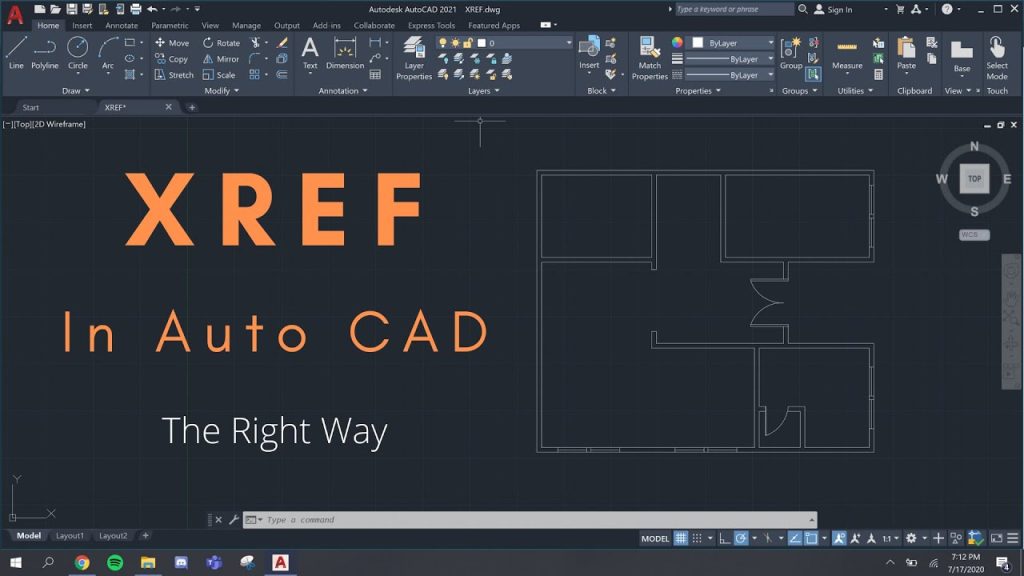The width and height of the screenshot is (1024, 576).
Task: Toggle ortho mode in status bar
Action: (724, 538)
